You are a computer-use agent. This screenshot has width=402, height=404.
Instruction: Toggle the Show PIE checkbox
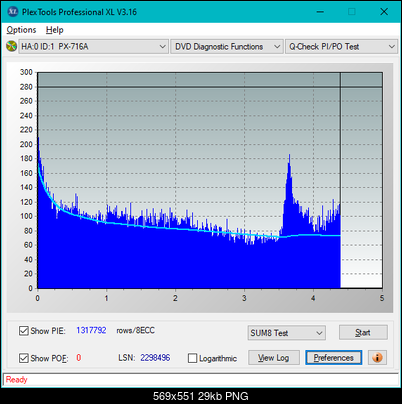pos(23,331)
